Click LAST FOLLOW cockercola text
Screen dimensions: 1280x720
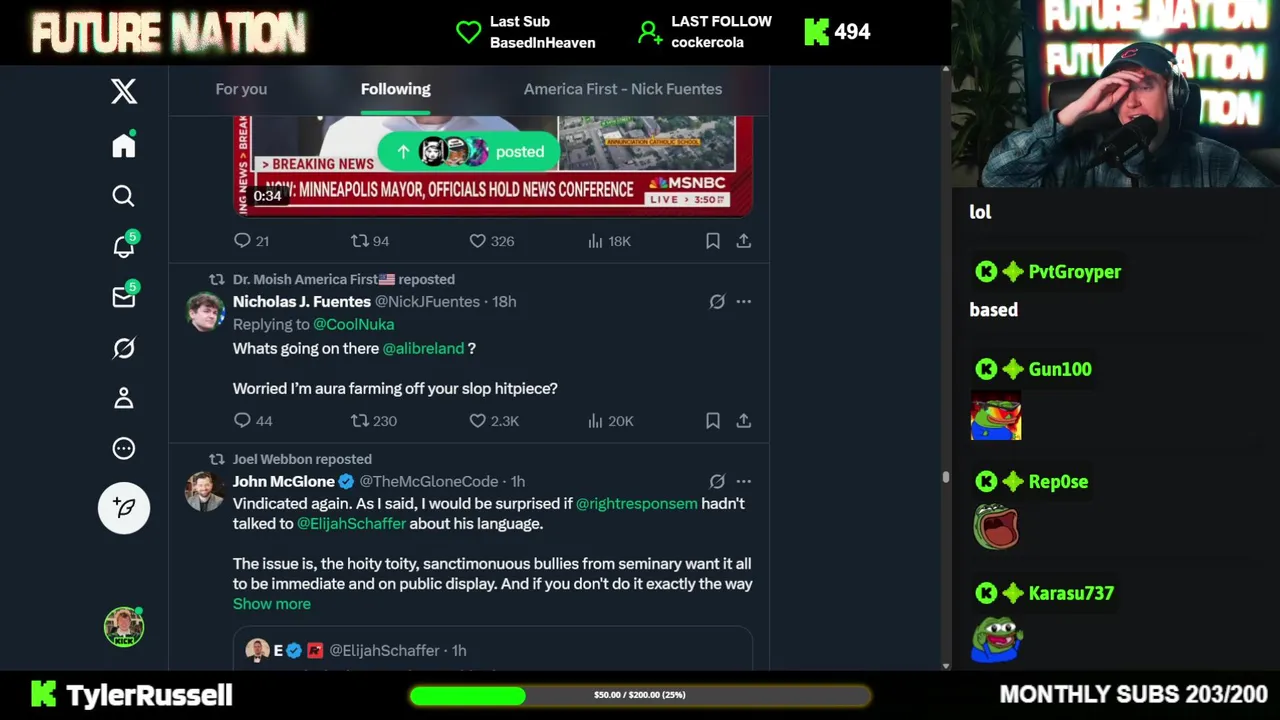pyautogui.click(x=721, y=32)
